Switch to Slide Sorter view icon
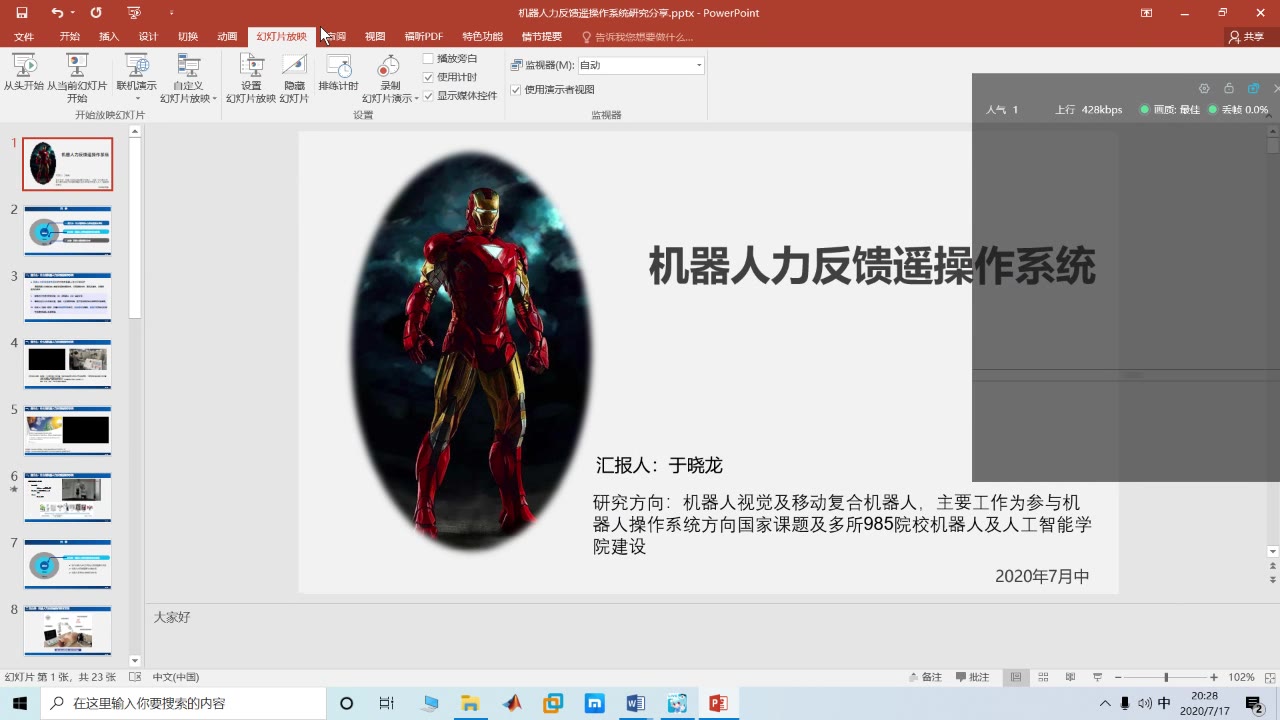This screenshot has width=1280, height=720. [x=1043, y=677]
